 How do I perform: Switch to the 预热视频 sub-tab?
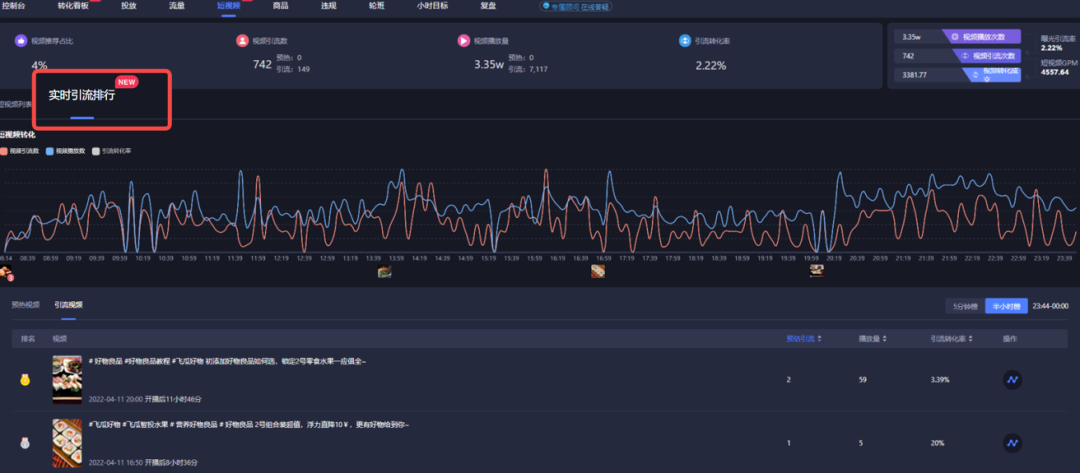[x=25, y=304]
